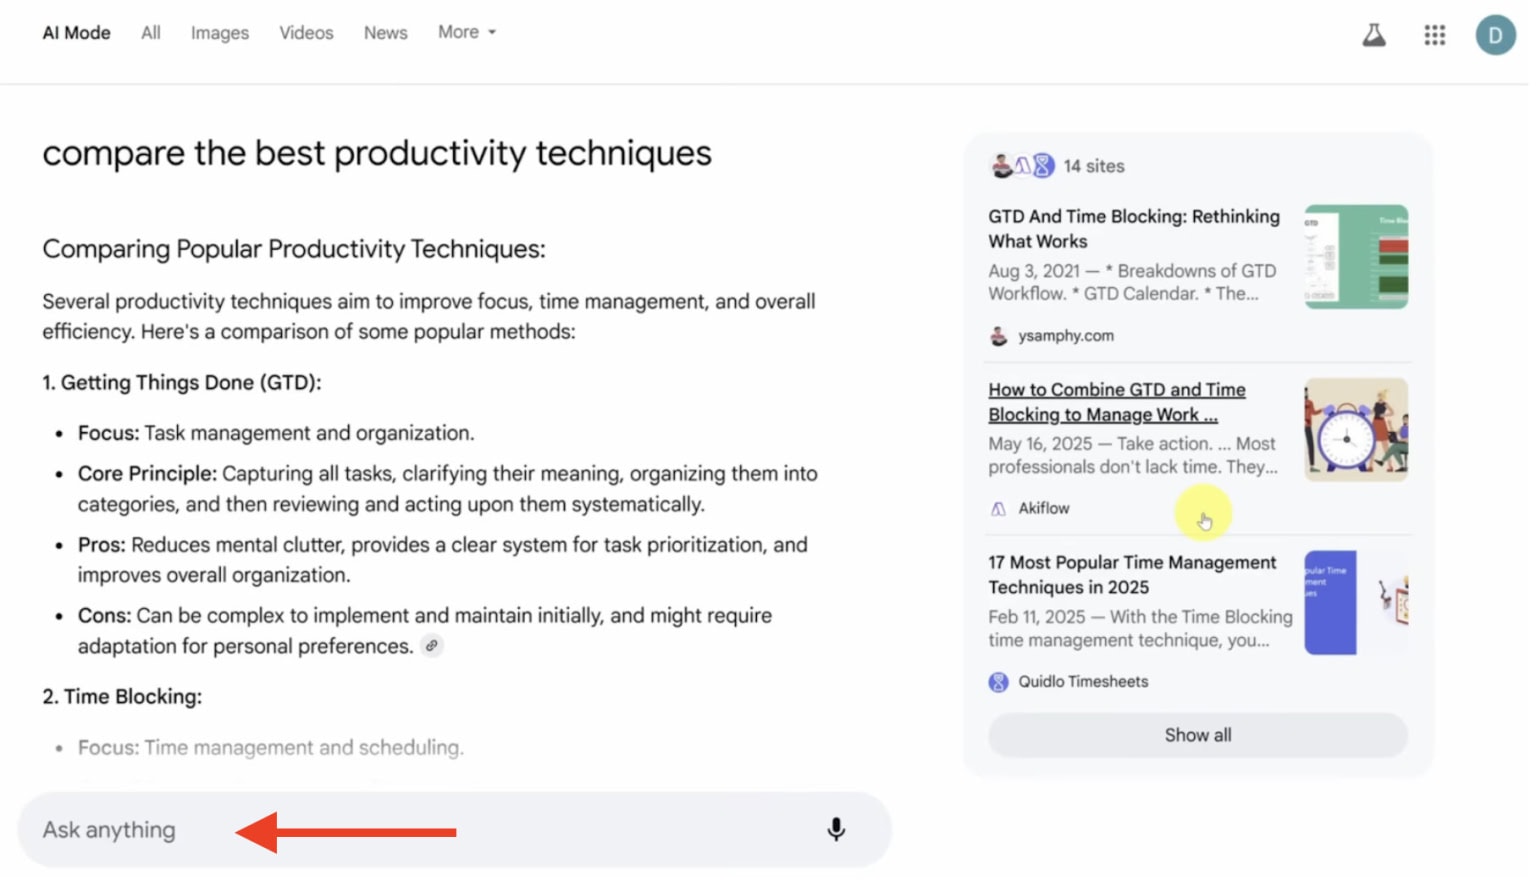Click the Quidlo Timesheets favicon icon
The image size is (1536, 881).
(998, 681)
